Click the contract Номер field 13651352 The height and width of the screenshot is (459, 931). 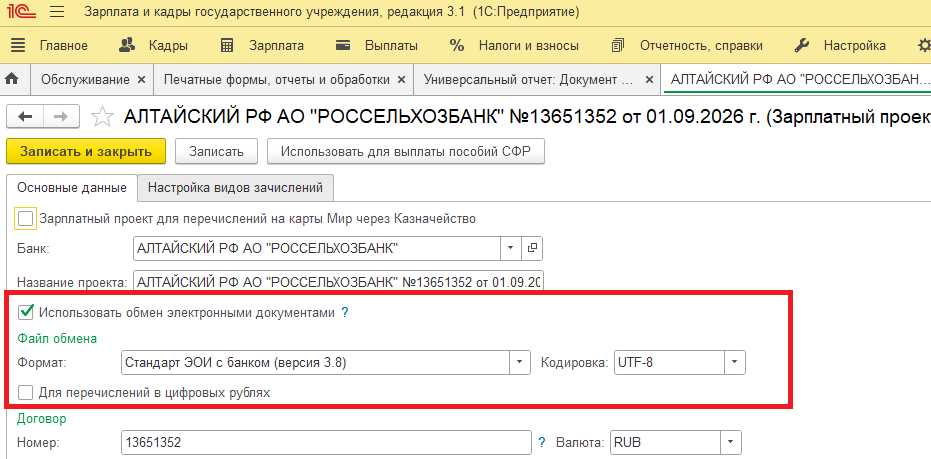point(326,442)
